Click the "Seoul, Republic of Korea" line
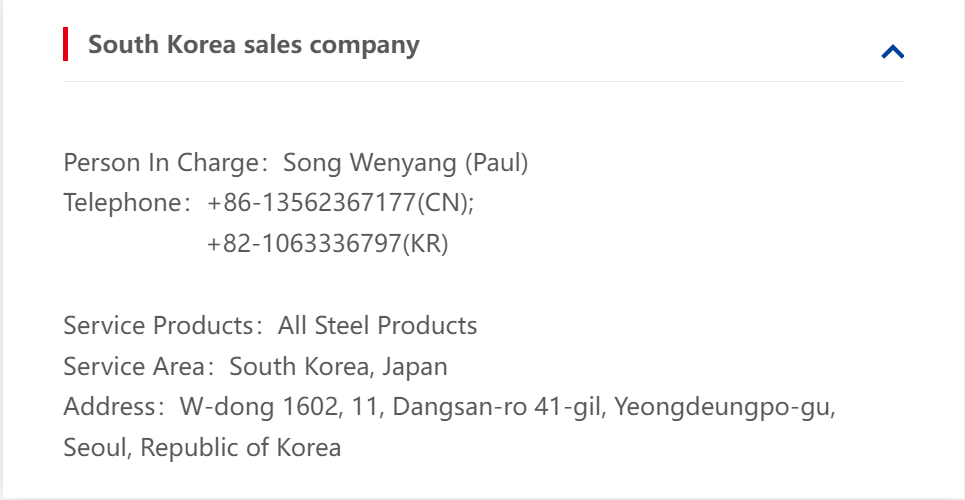This screenshot has height=500, width=965. coord(202,448)
